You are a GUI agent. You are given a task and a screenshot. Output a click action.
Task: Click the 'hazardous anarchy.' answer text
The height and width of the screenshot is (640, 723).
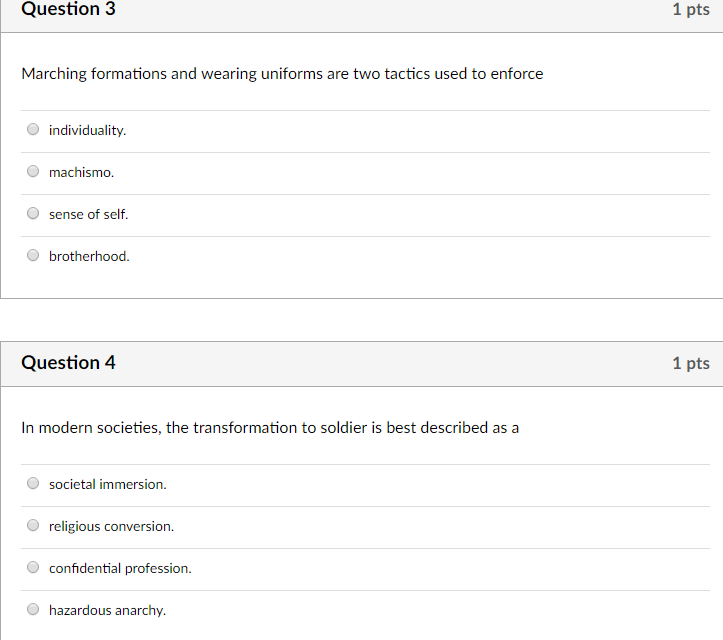point(107,610)
